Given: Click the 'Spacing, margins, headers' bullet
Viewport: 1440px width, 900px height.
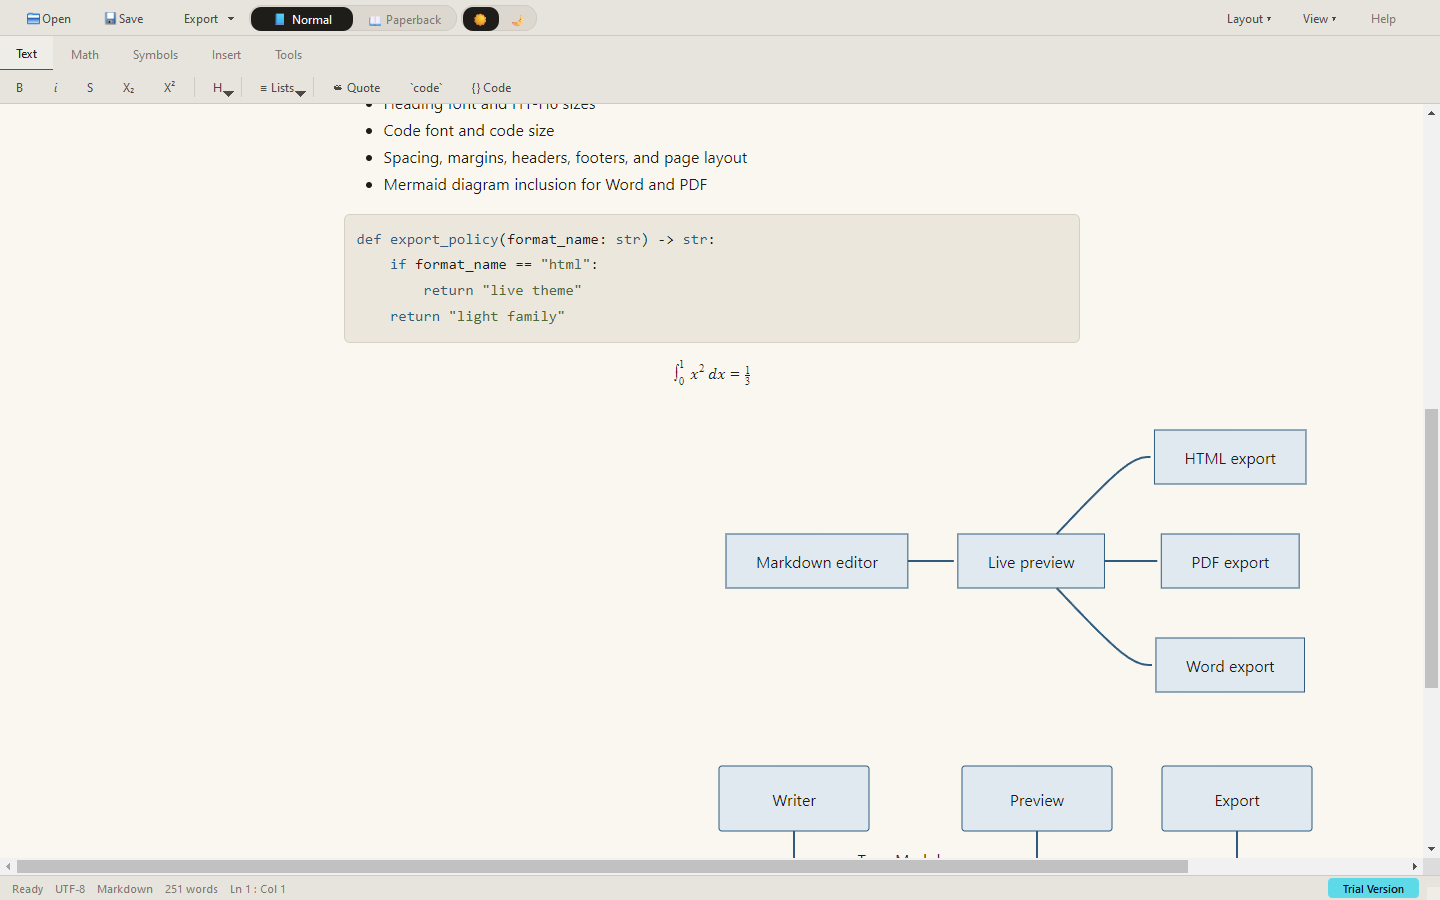Looking at the screenshot, I should (x=565, y=158).
